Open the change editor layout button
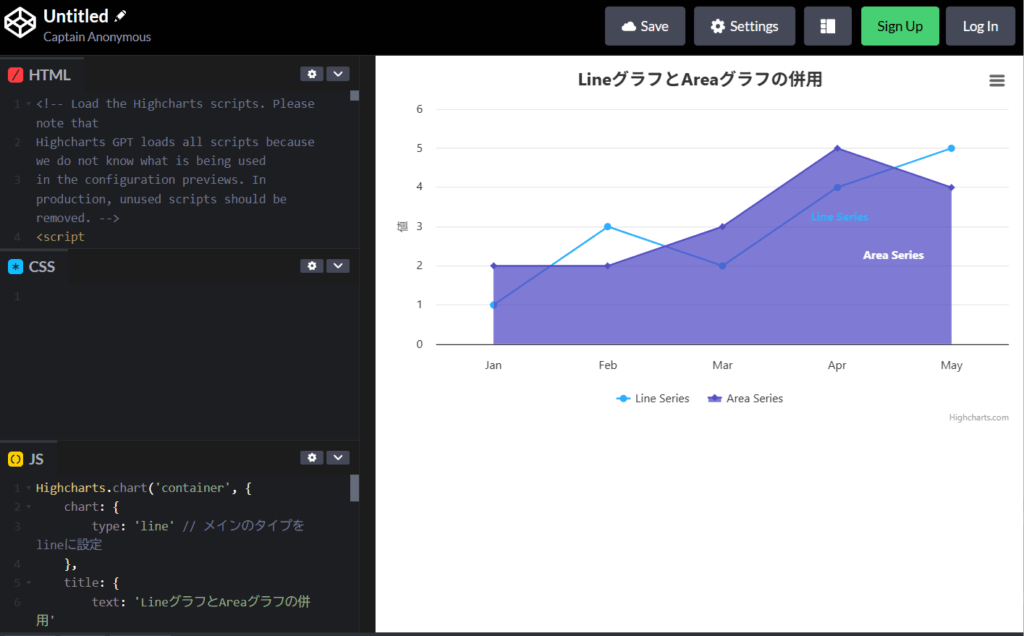Screen dimensions: 1024x636 [x=827, y=26]
